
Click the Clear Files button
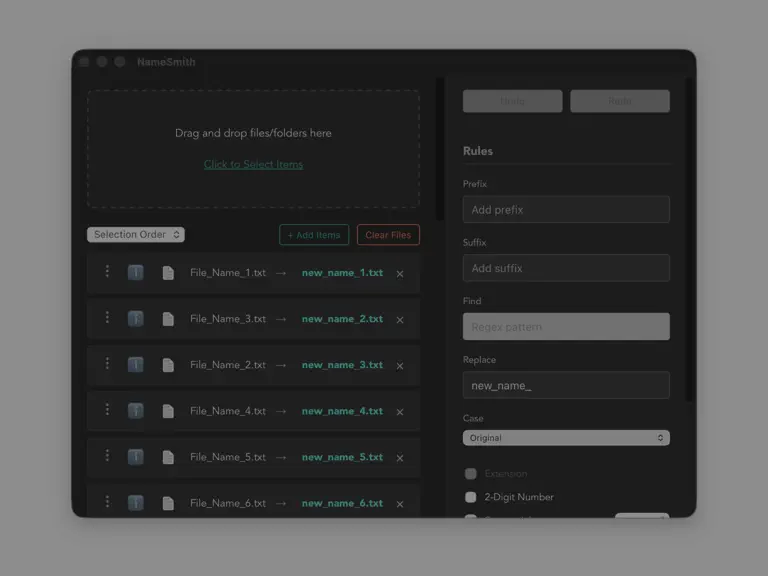tap(388, 235)
